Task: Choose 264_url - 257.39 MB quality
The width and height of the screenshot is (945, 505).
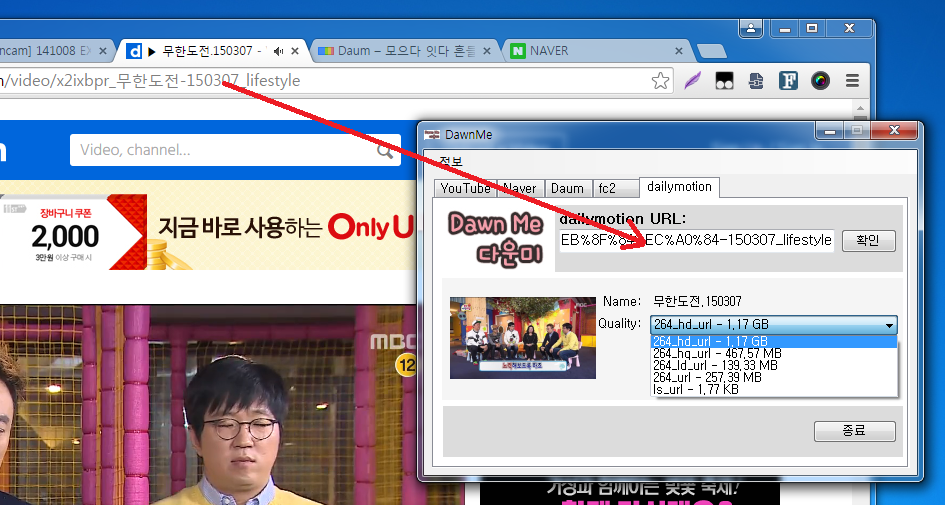Action: [x=774, y=378]
